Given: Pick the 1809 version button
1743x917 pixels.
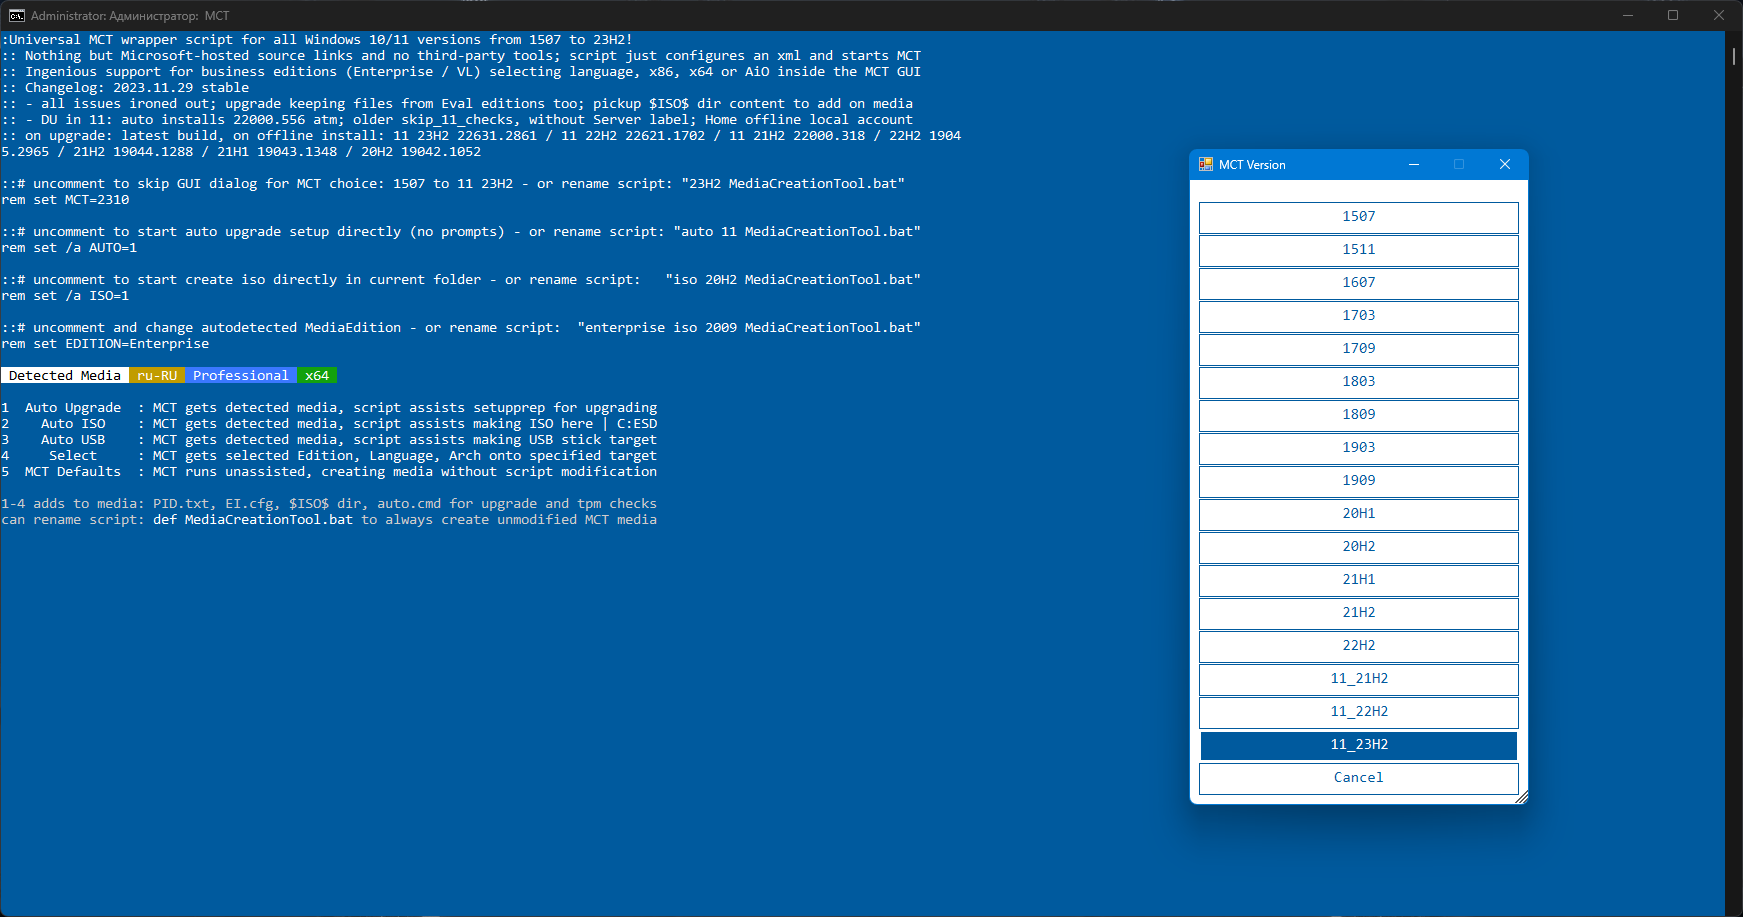Looking at the screenshot, I should click(1358, 415).
